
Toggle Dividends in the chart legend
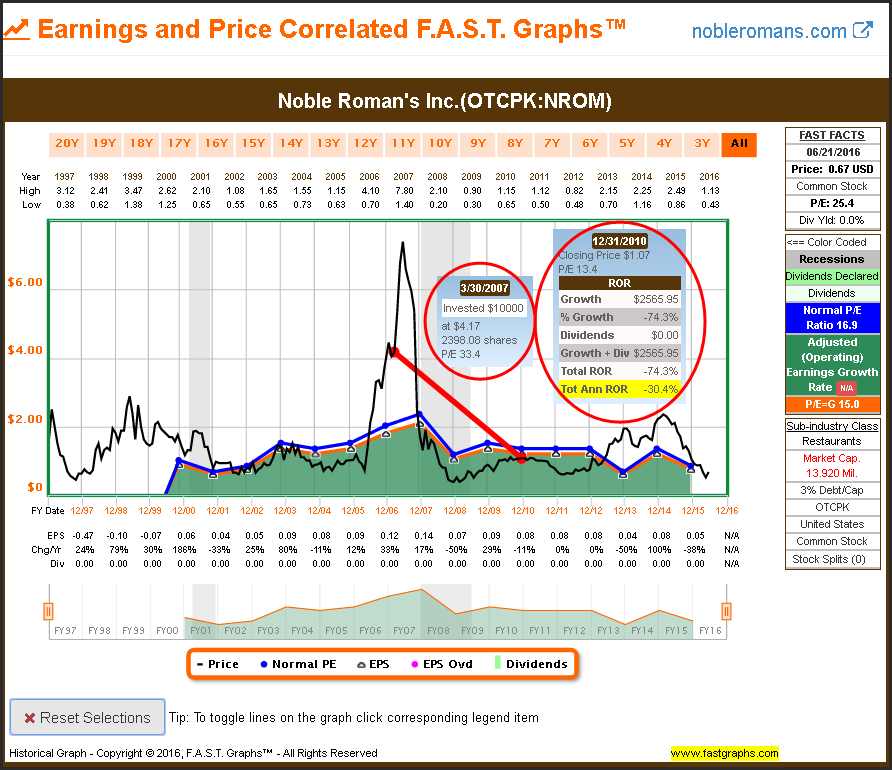point(530,664)
